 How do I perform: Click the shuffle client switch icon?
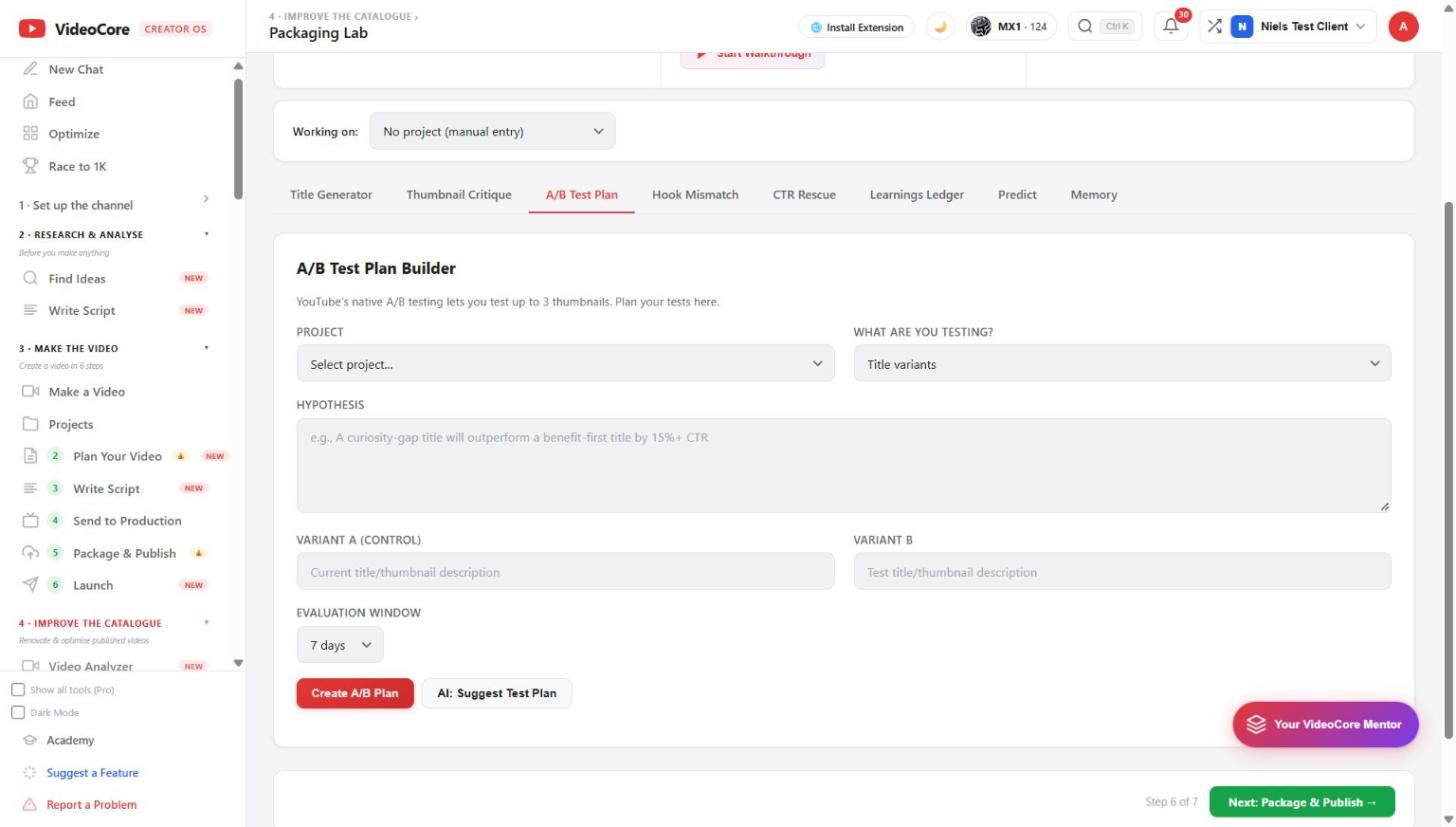pyautogui.click(x=1214, y=27)
